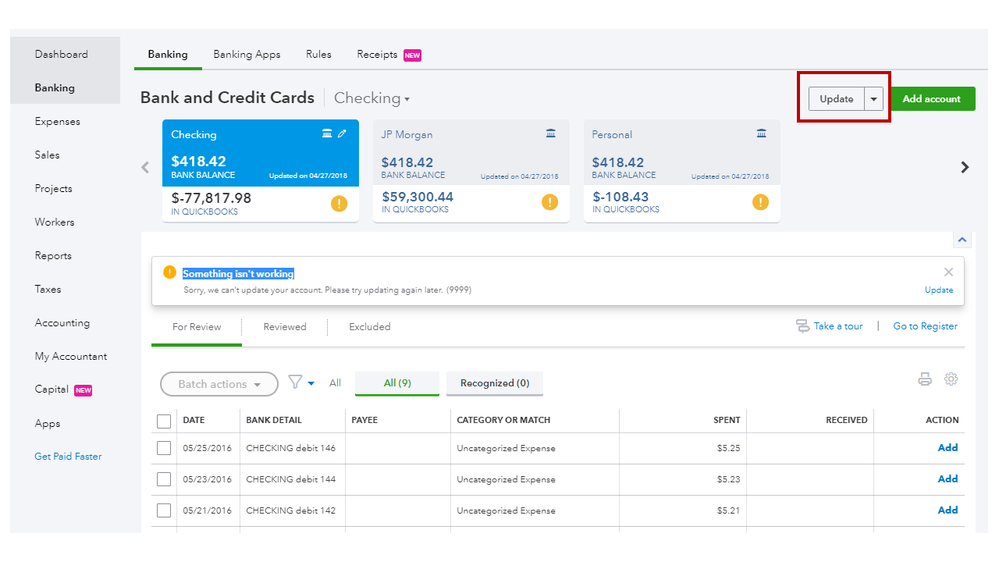Open the Update button dropdown arrow
This screenshot has height=562, width=999.
[874, 99]
